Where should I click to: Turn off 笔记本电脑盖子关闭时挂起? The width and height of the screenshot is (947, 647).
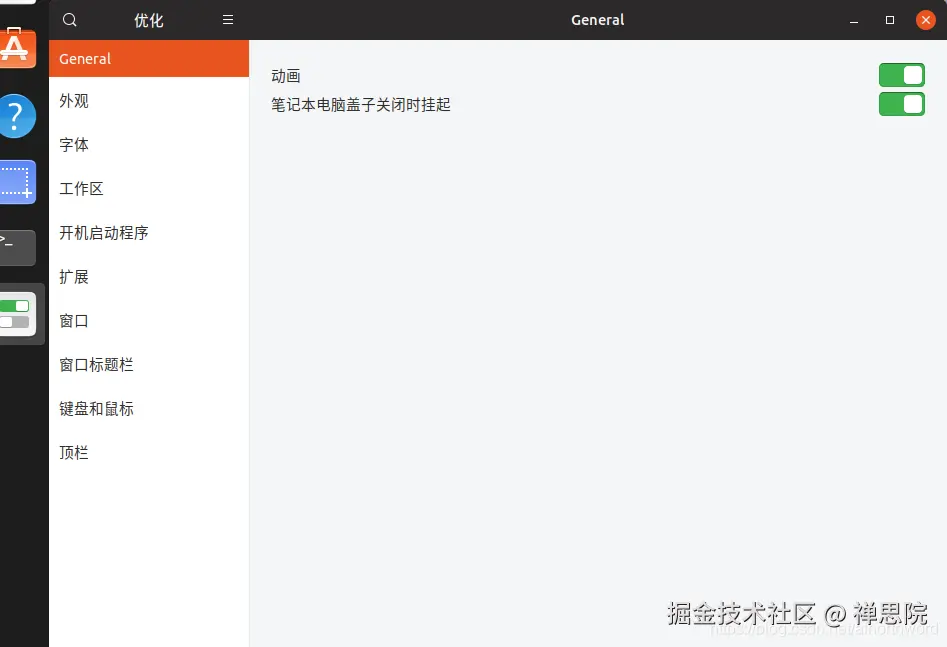coord(902,103)
